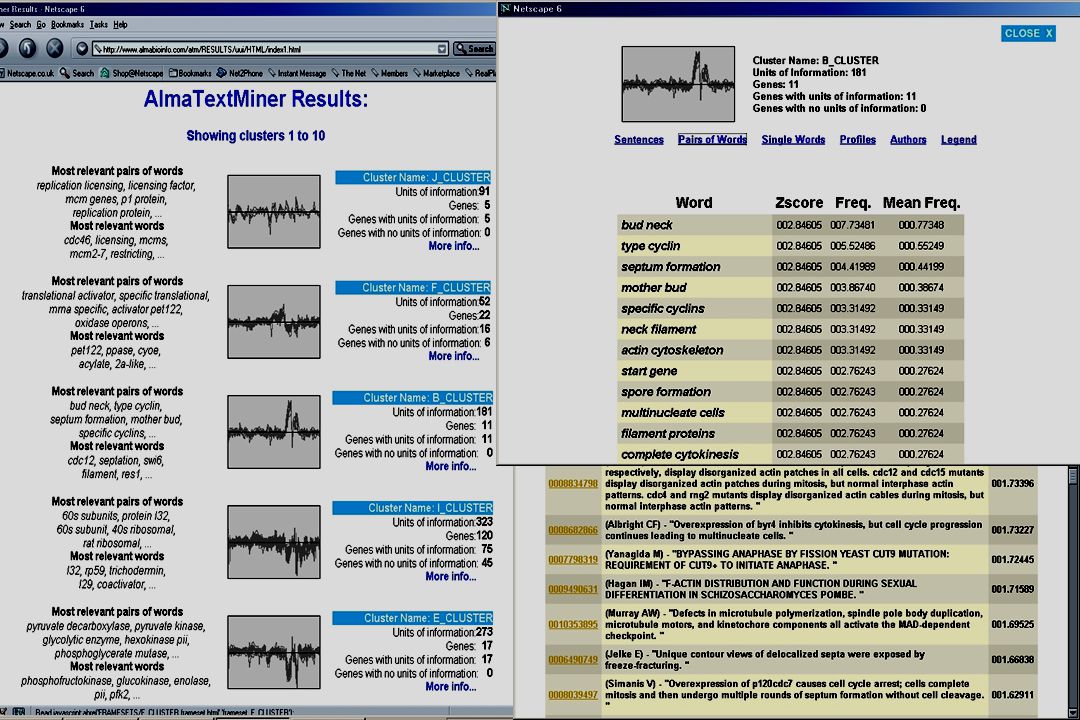The image size is (1080, 720).
Task: Open the Tasks menu
Action: [x=98, y=25]
